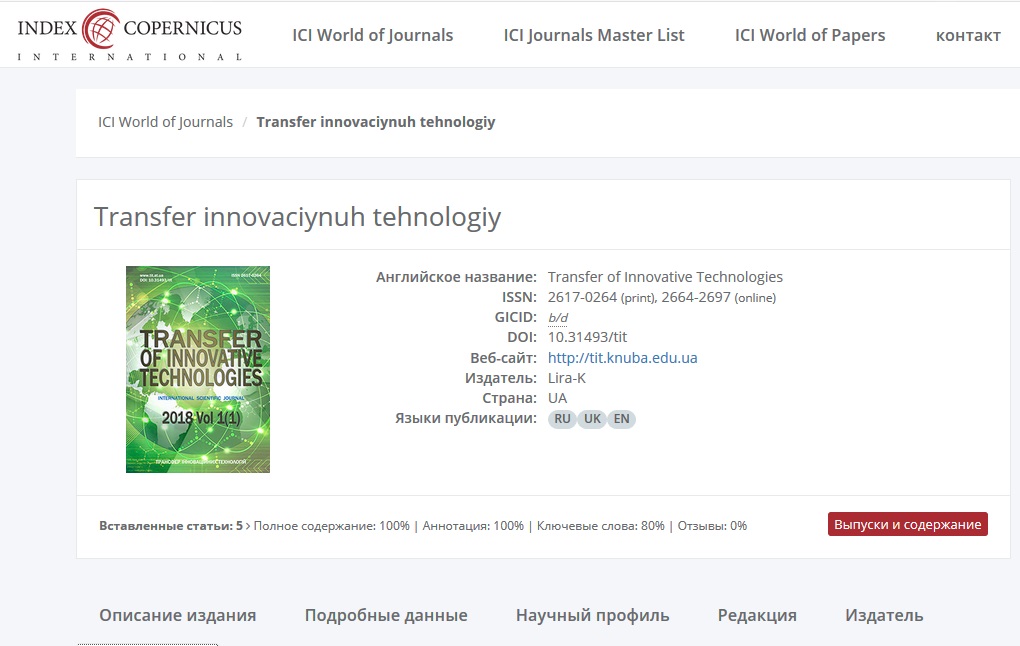1020x646 pixels.
Task: Click Полное содержание: 100% statistic
Action: click(332, 526)
